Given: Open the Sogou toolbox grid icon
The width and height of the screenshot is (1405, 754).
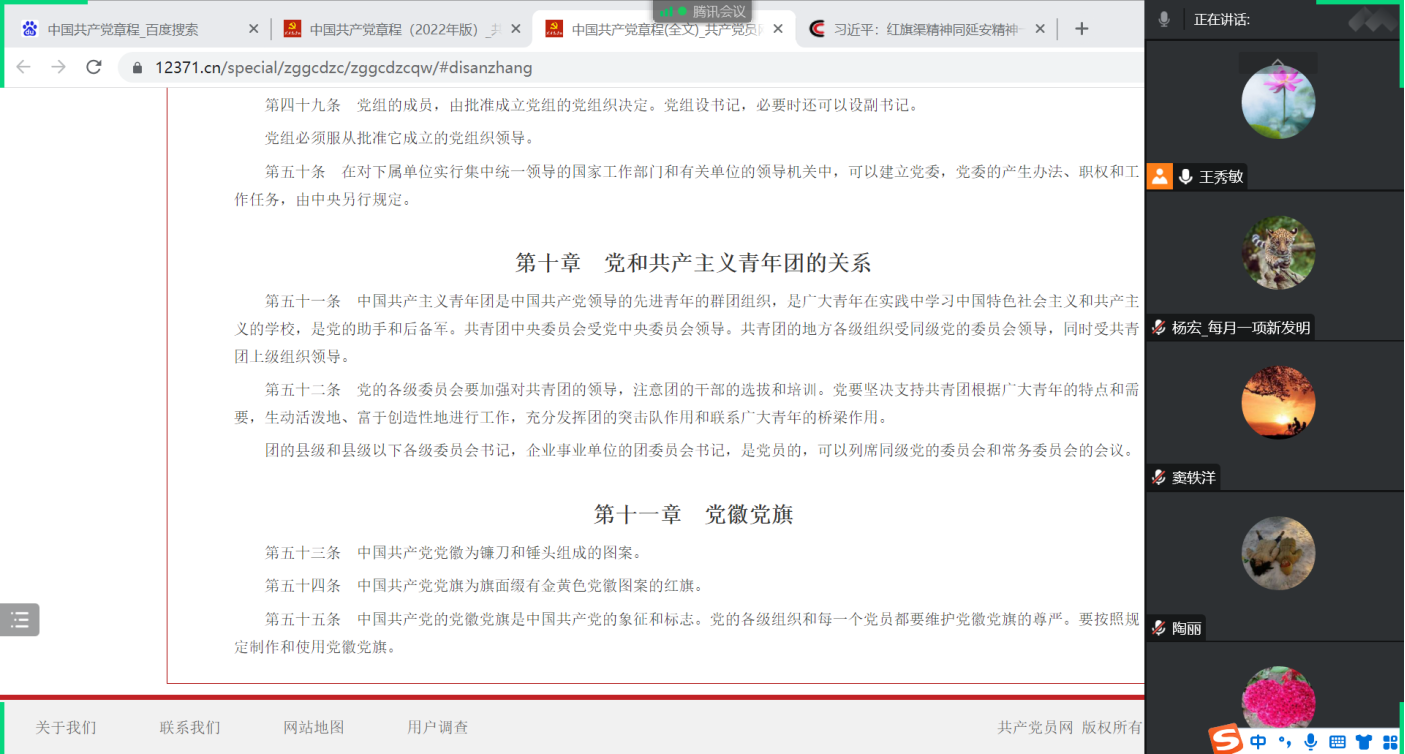Looking at the screenshot, I should tap(1389, 741).
